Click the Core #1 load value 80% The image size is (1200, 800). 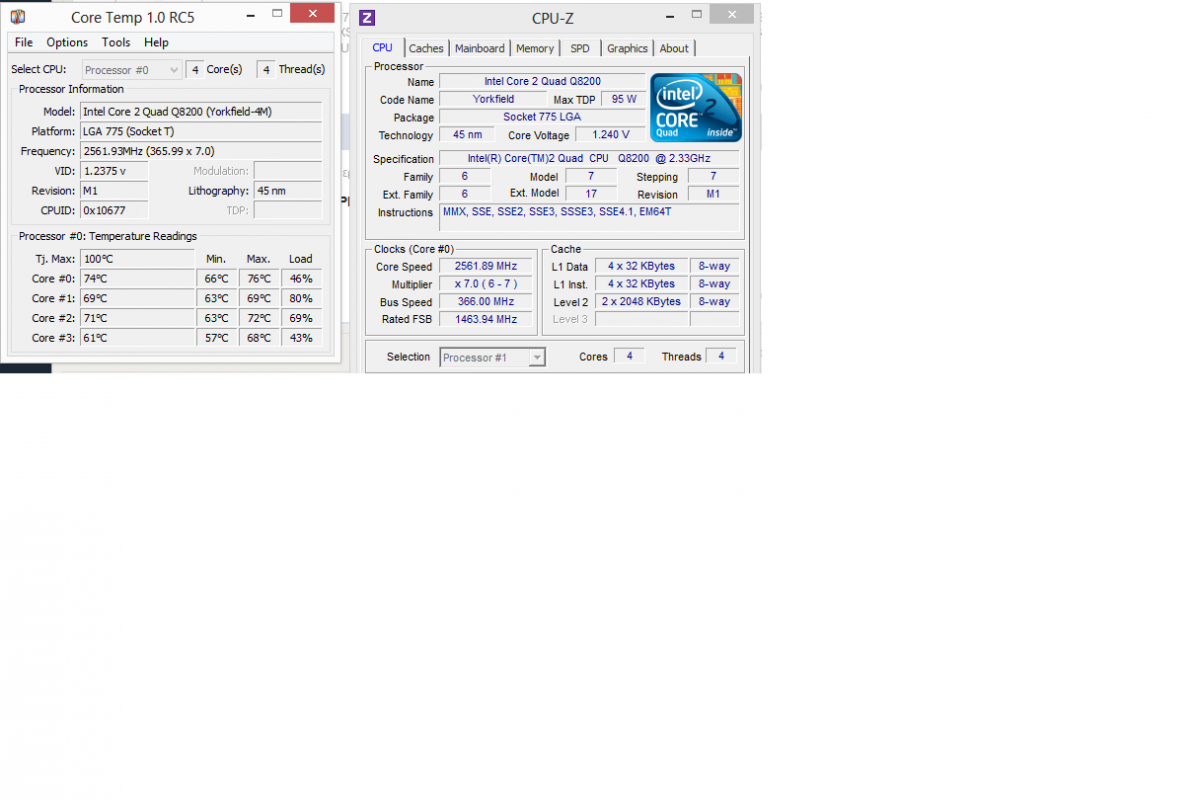[301, 298]
